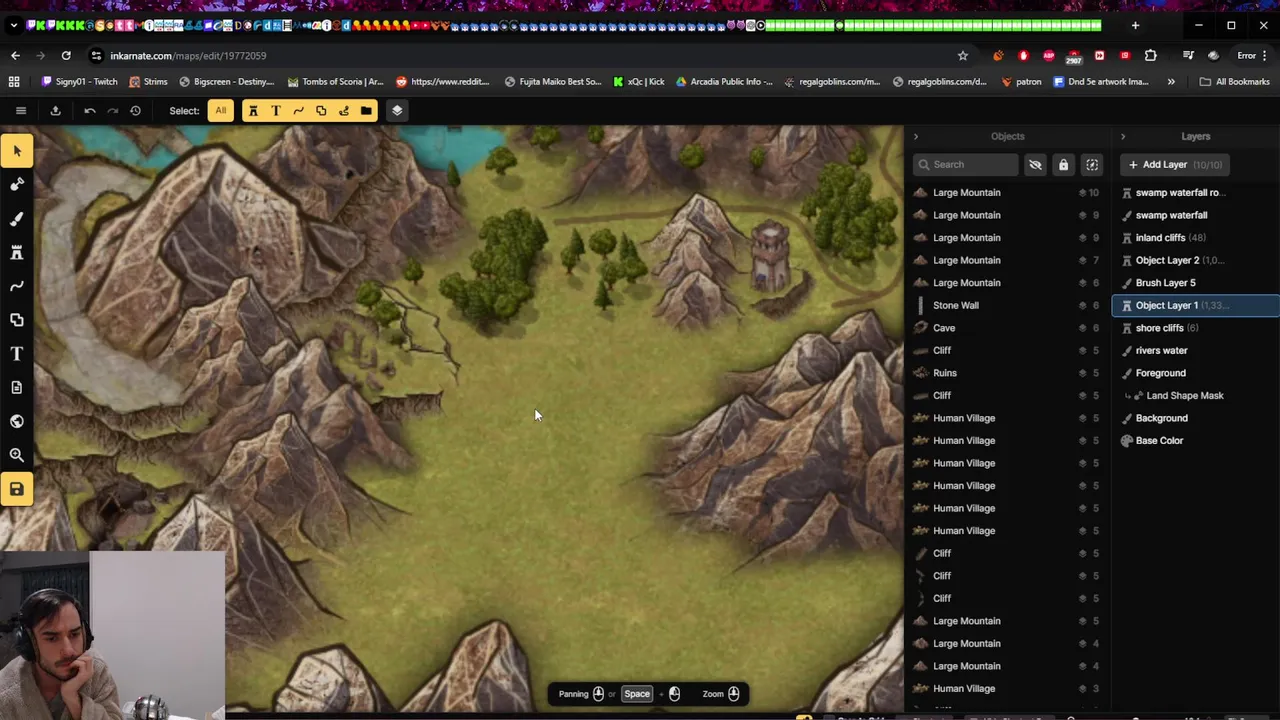Open the globe map settings tool
Screen dimensions: 1280x720
coord(17,421)
